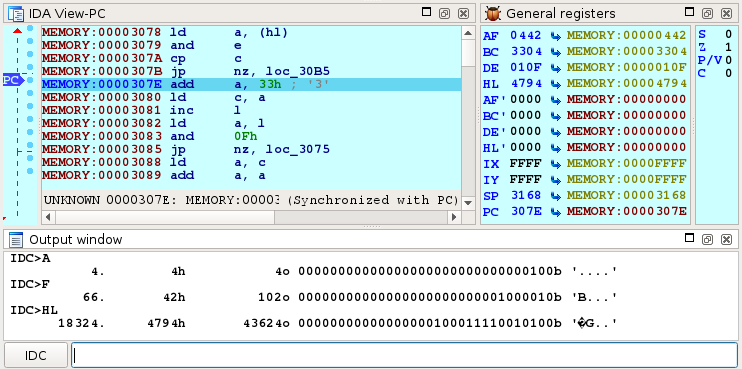Float the IDA View-PC panel
Viewport: 742px width, 369px height.
coord(444,13)
